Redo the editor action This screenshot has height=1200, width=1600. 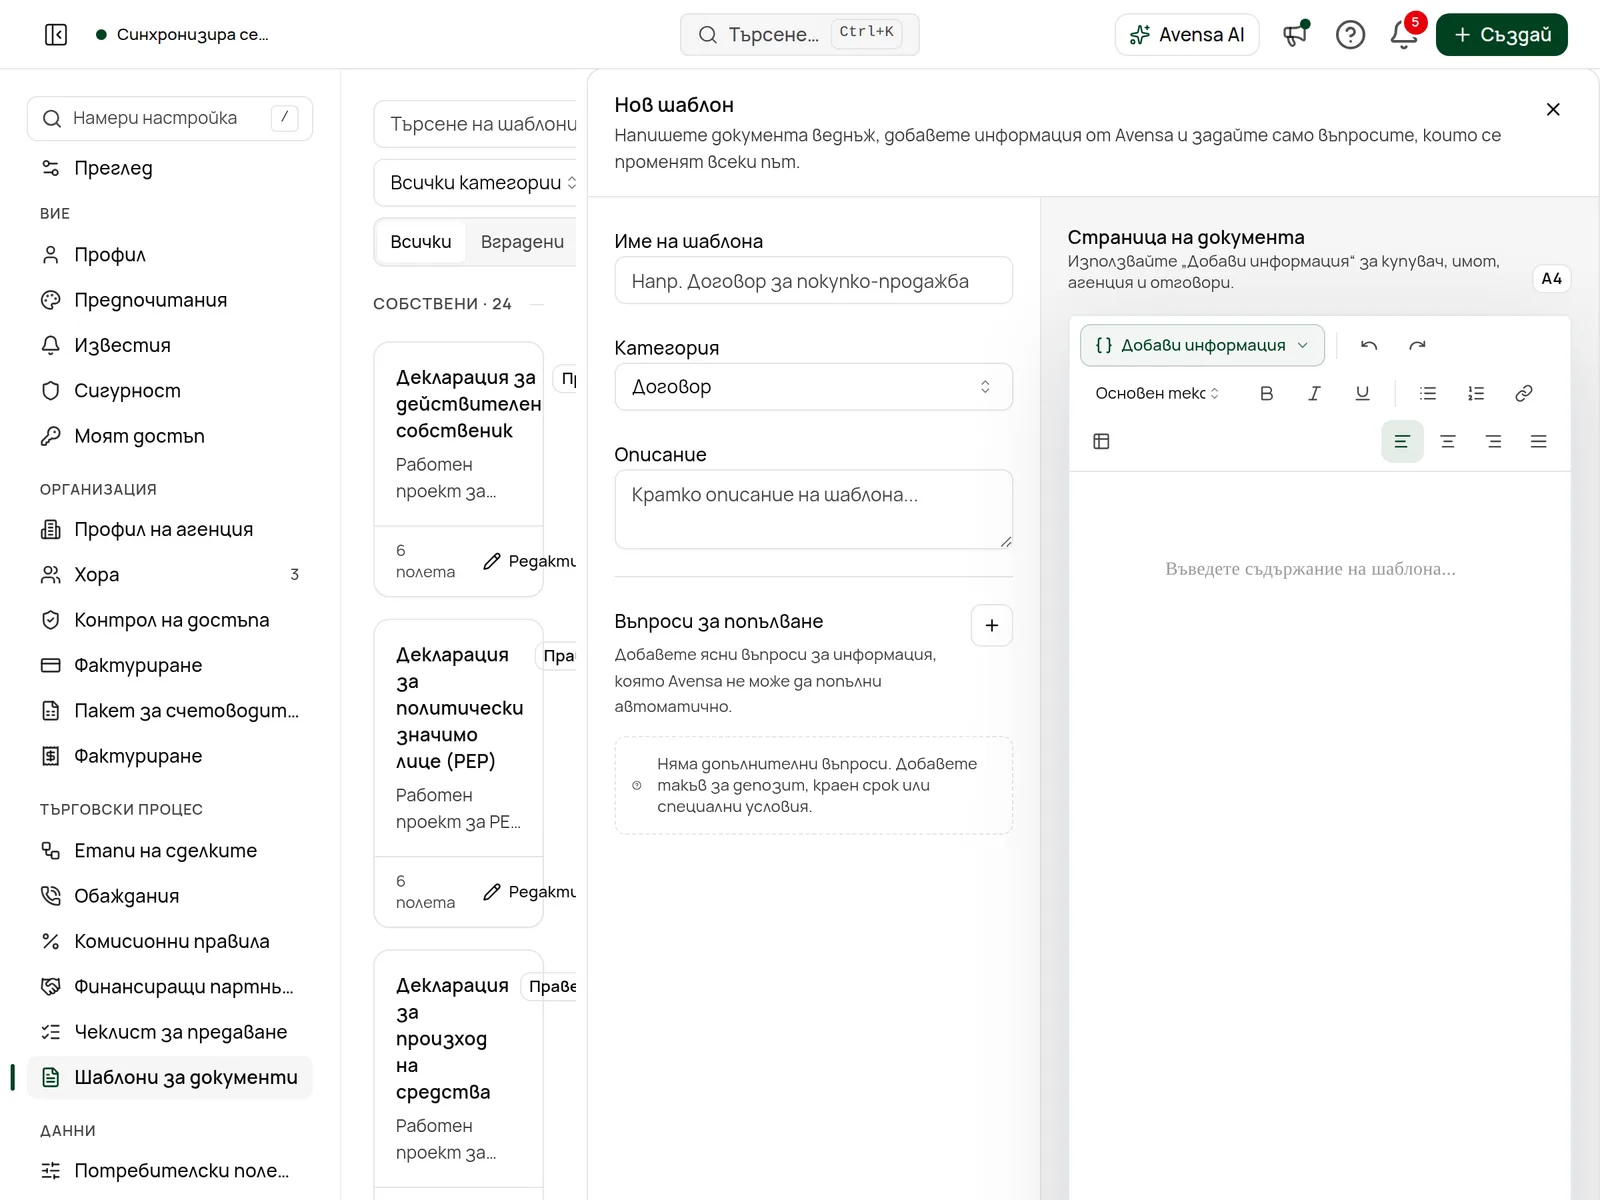[1417, 345]
